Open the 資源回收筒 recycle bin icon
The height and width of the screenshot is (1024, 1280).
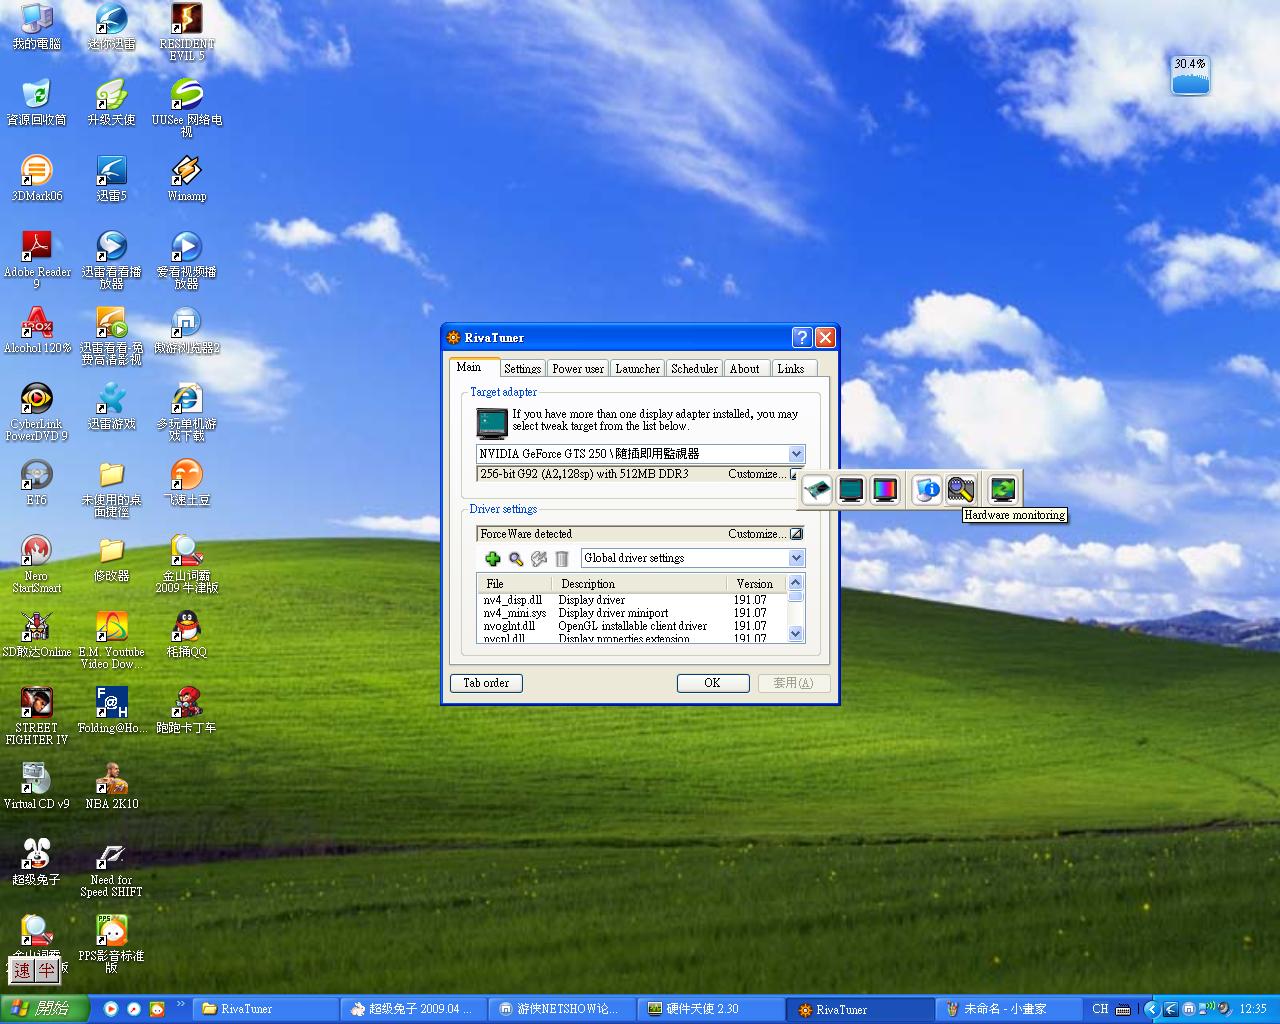[37, 101]
